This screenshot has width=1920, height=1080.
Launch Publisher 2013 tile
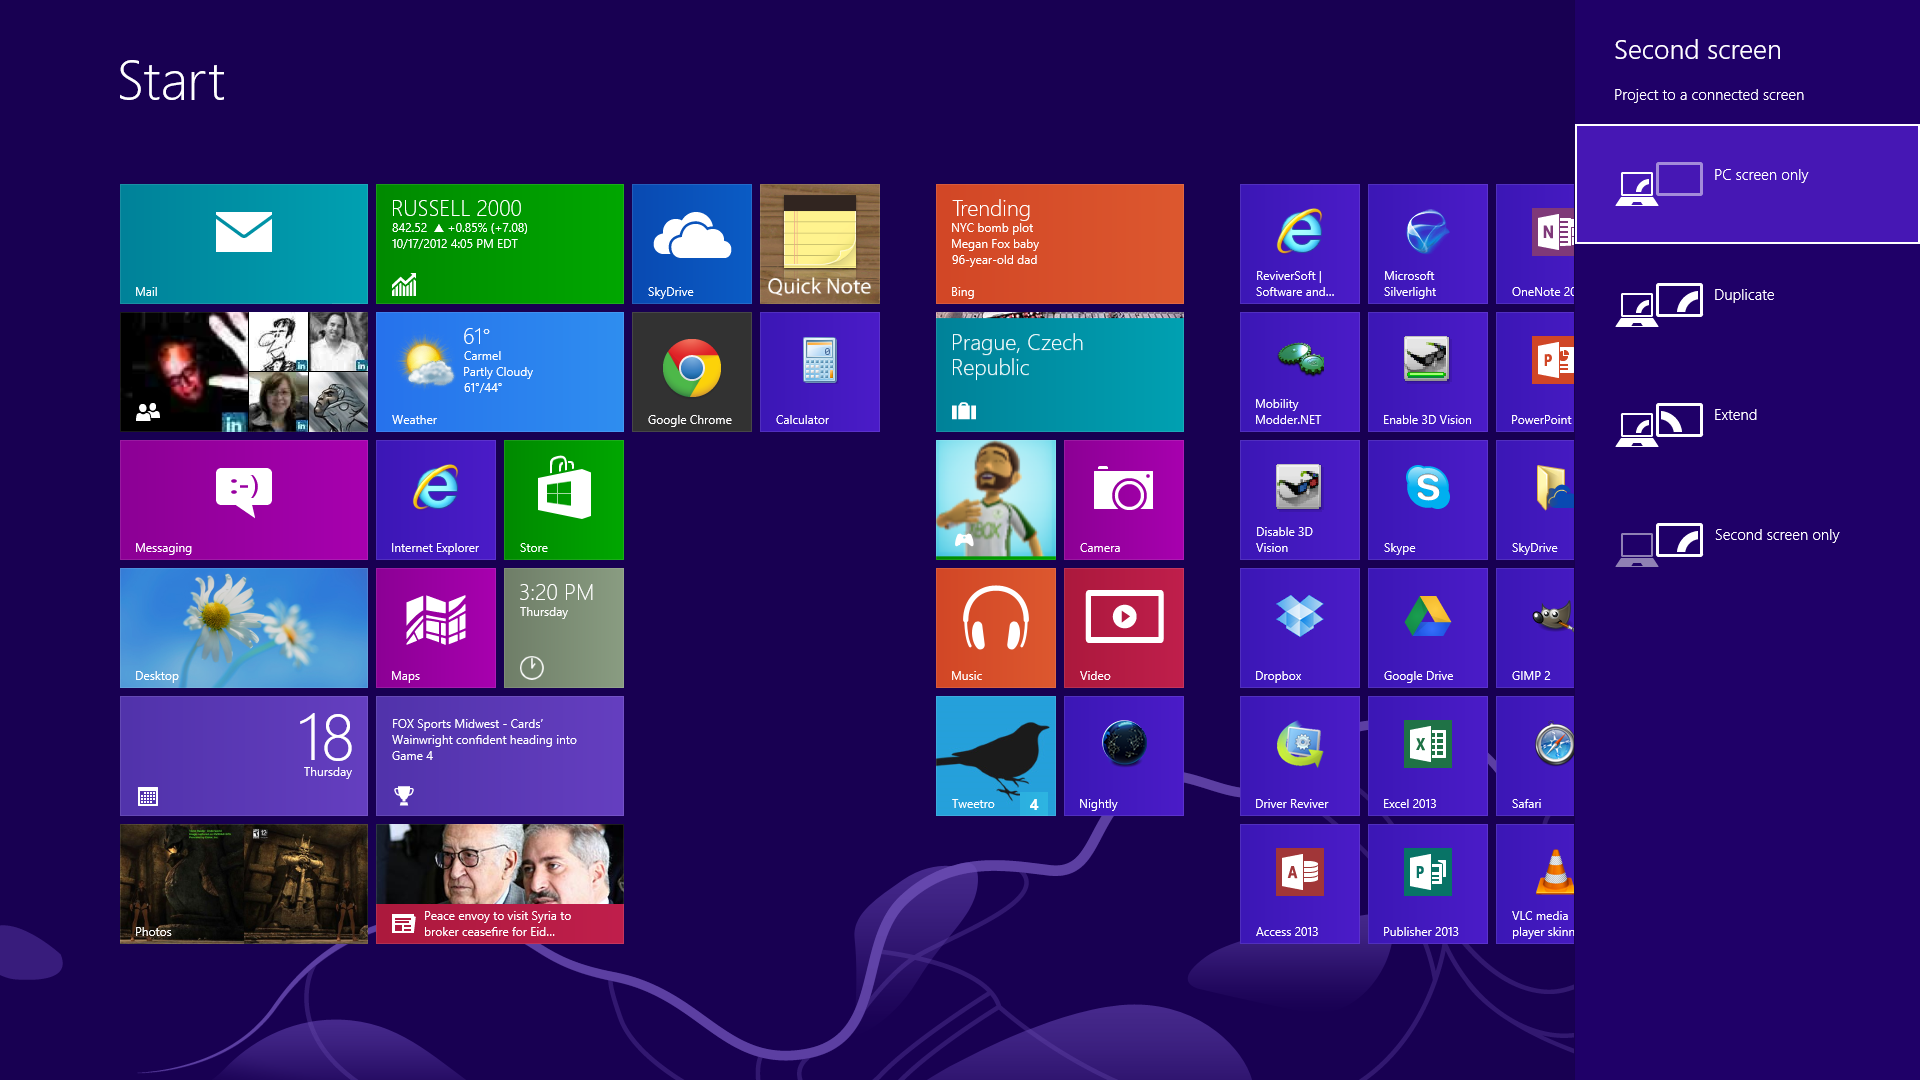[x=1428, y=884]
